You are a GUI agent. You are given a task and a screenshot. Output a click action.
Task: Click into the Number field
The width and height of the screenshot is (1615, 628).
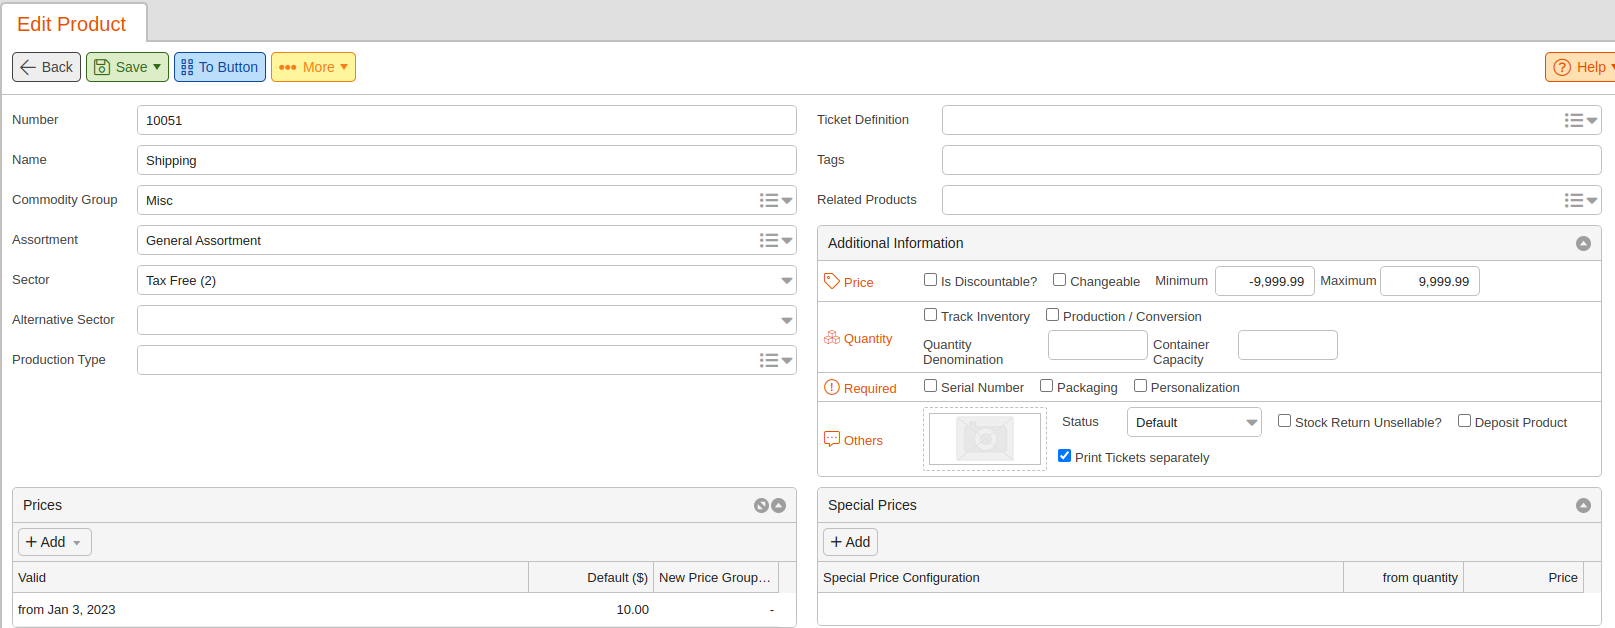[x=466, y=120]
